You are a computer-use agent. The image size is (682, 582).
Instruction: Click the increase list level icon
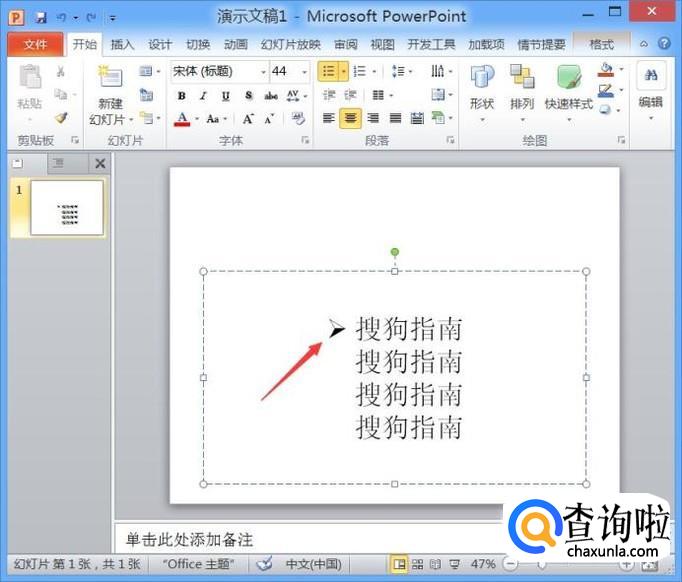(351, 95)
